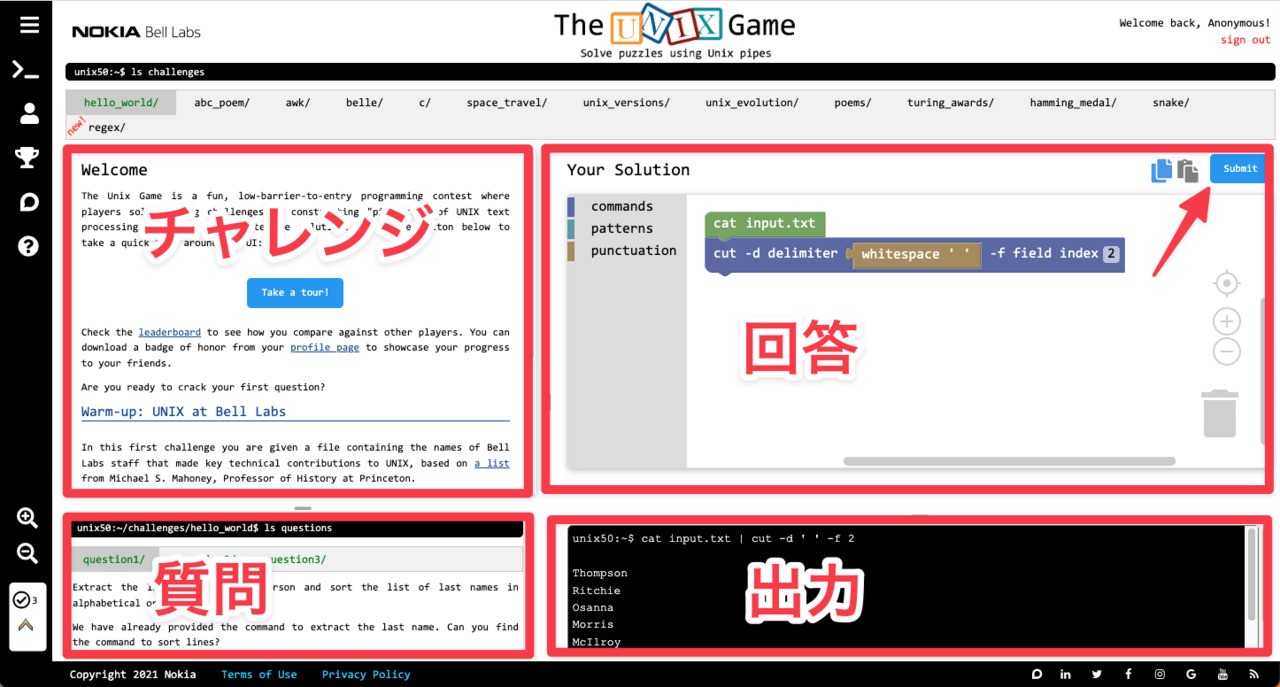Submit your solution

1237,168
